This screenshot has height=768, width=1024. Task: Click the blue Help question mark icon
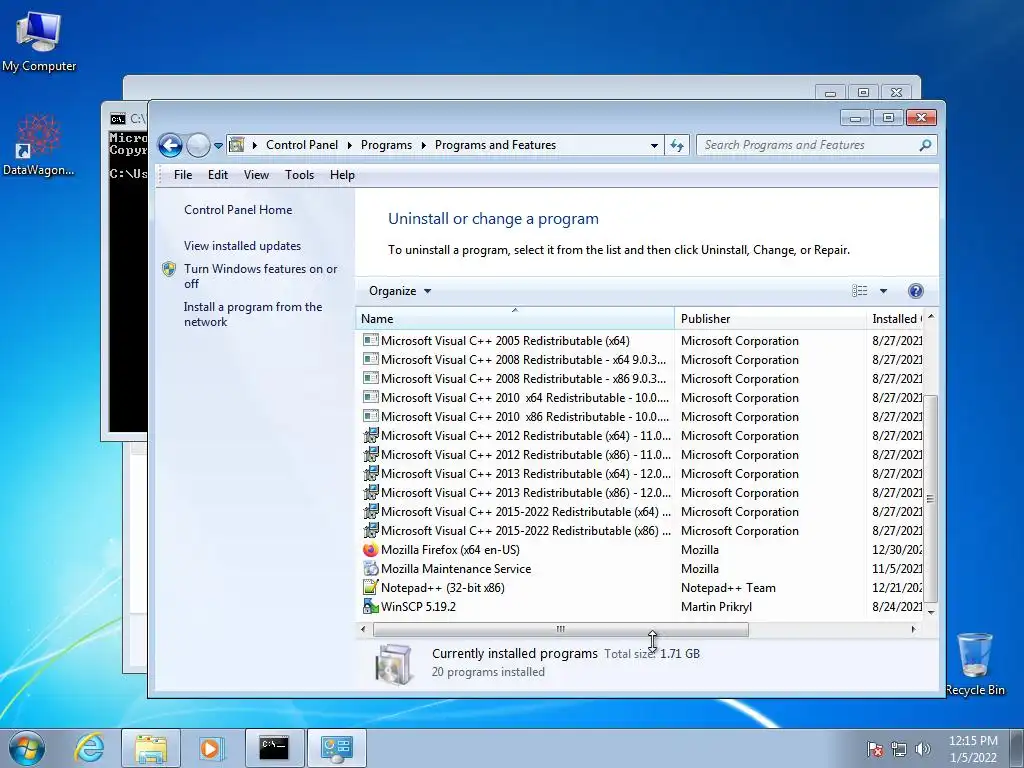click(916, 291)
